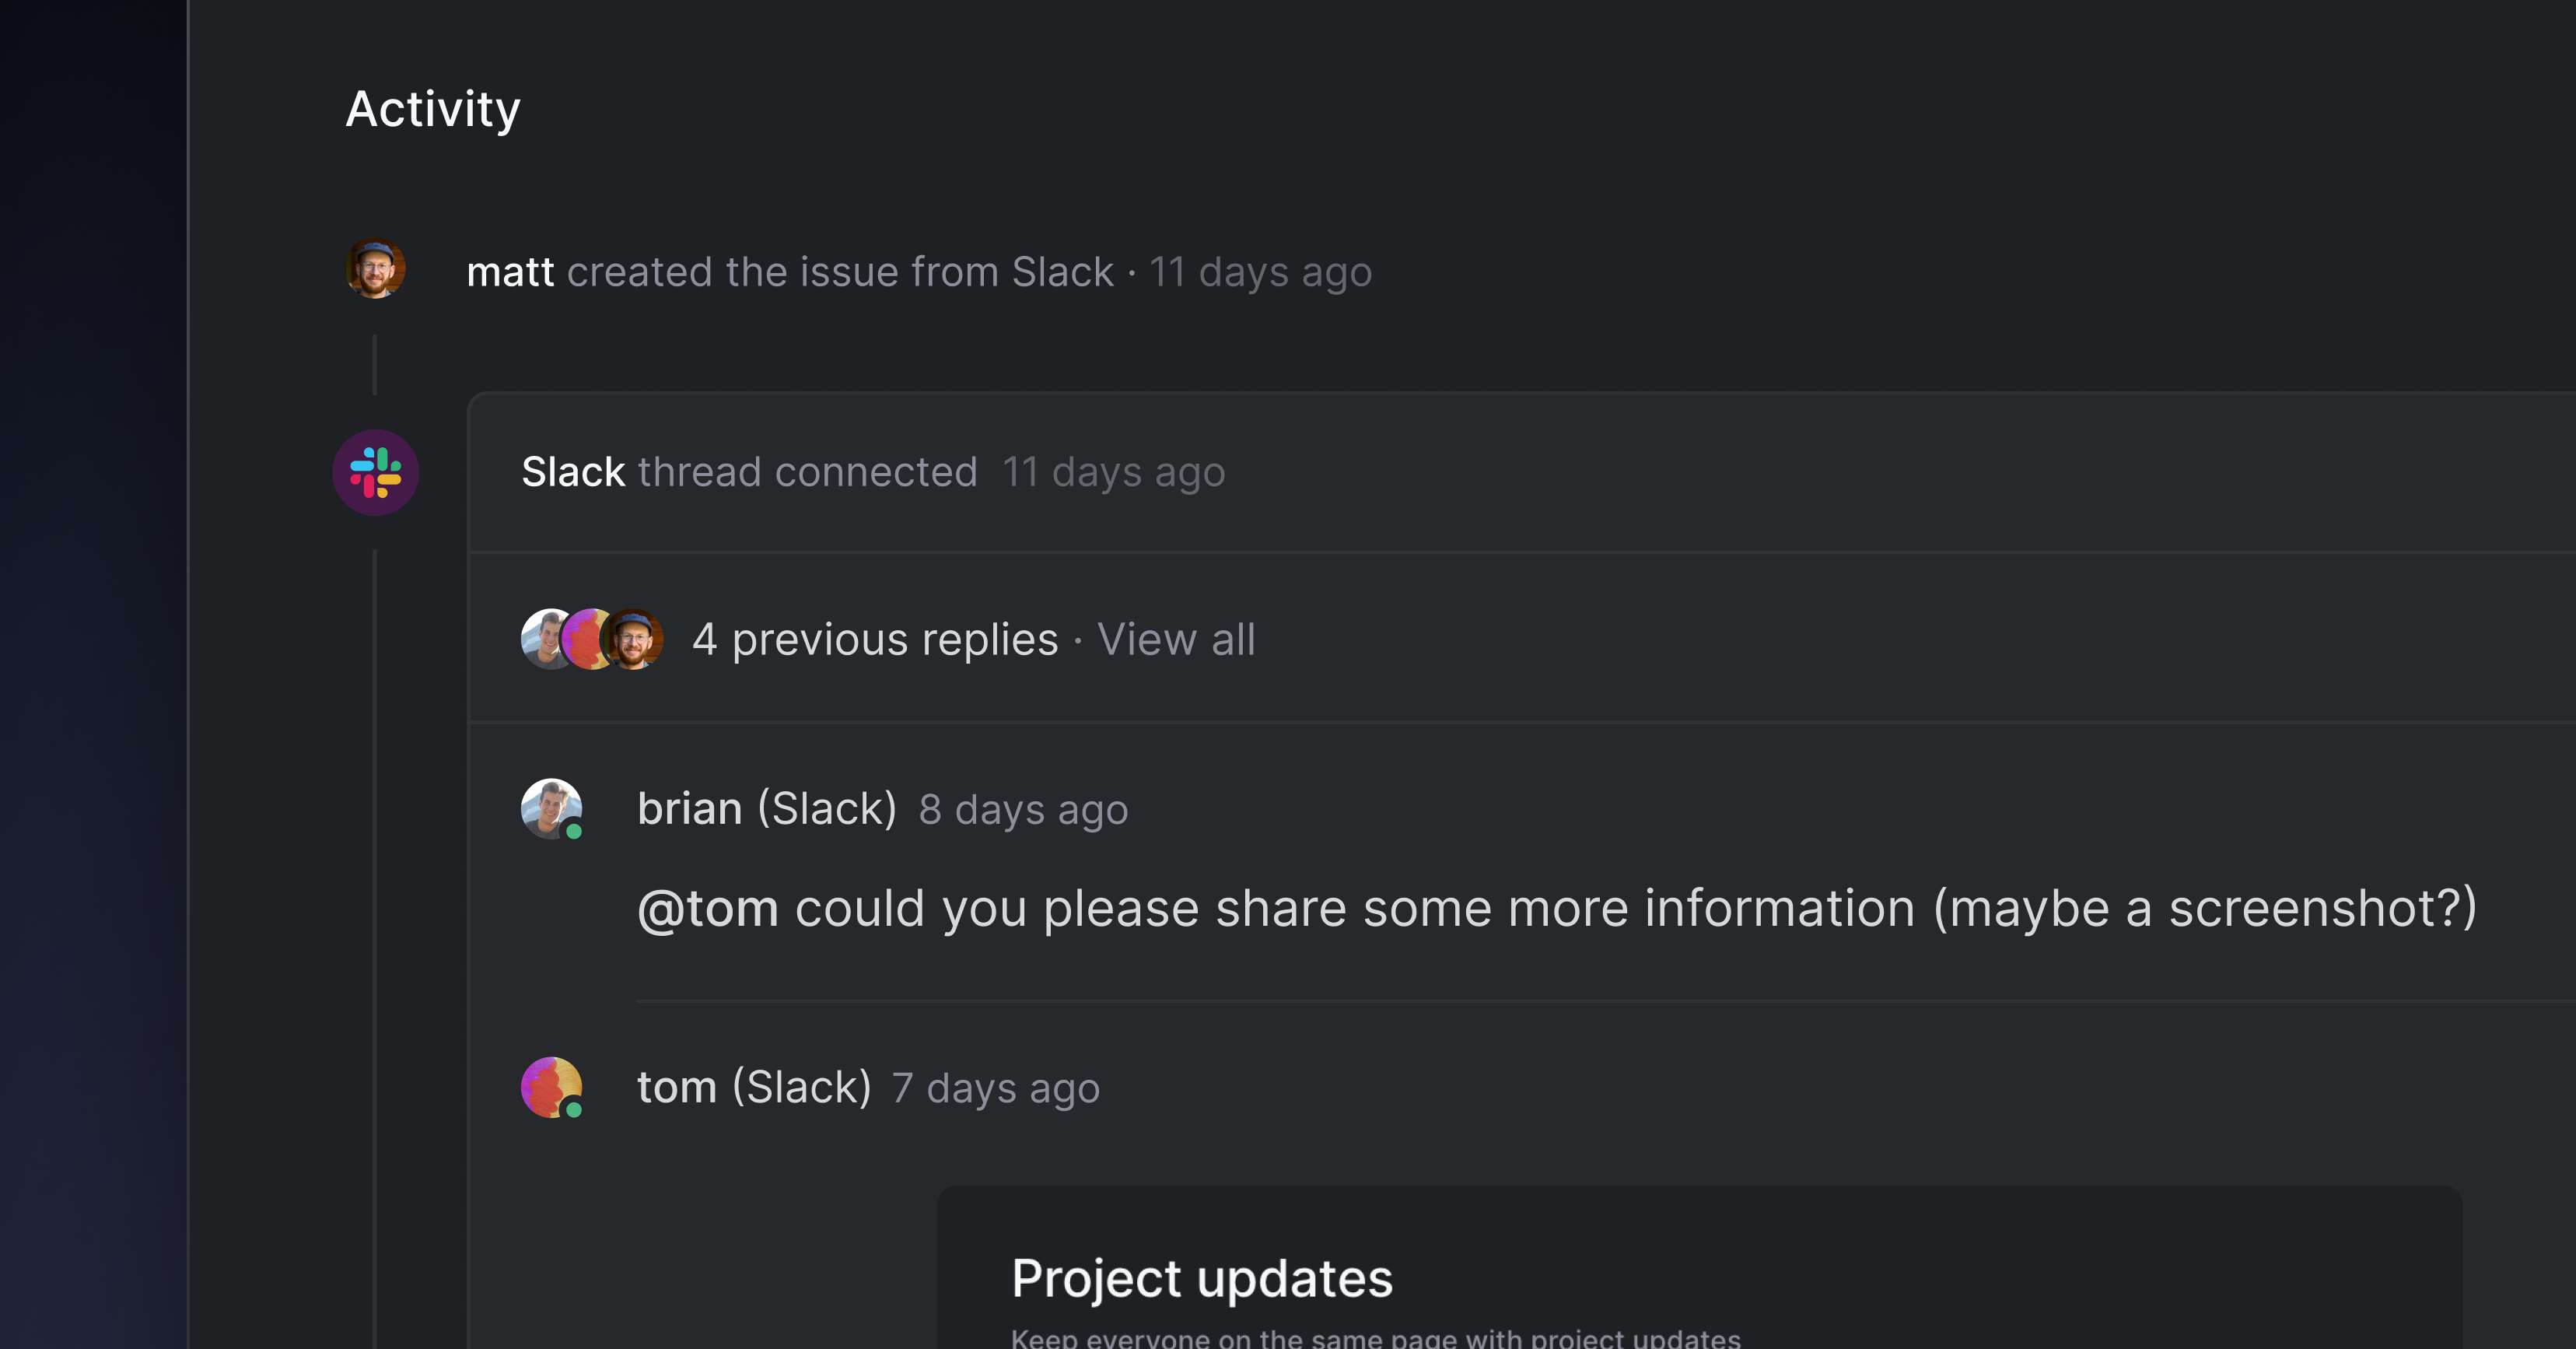
Task: Click the 8 days ago timestamp
Action: click(x=1023, y=810)
